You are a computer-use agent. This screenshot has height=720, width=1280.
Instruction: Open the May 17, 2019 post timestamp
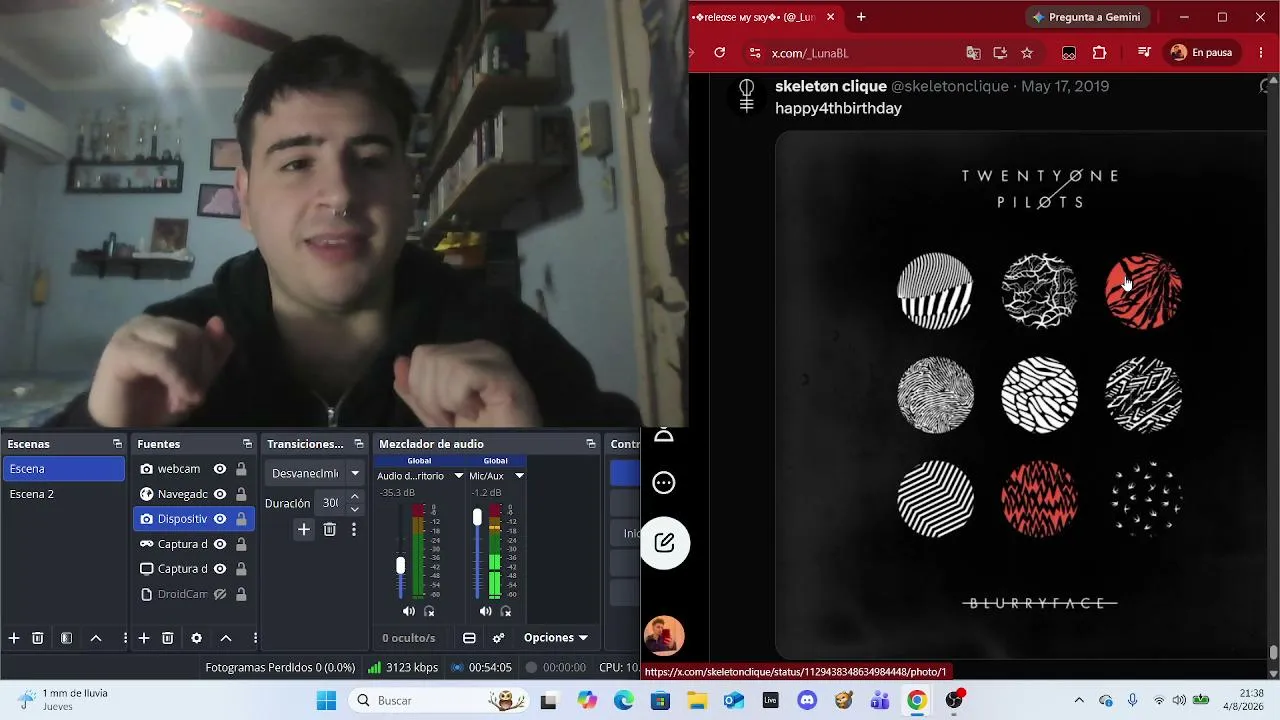click(x=1065, y=87)
